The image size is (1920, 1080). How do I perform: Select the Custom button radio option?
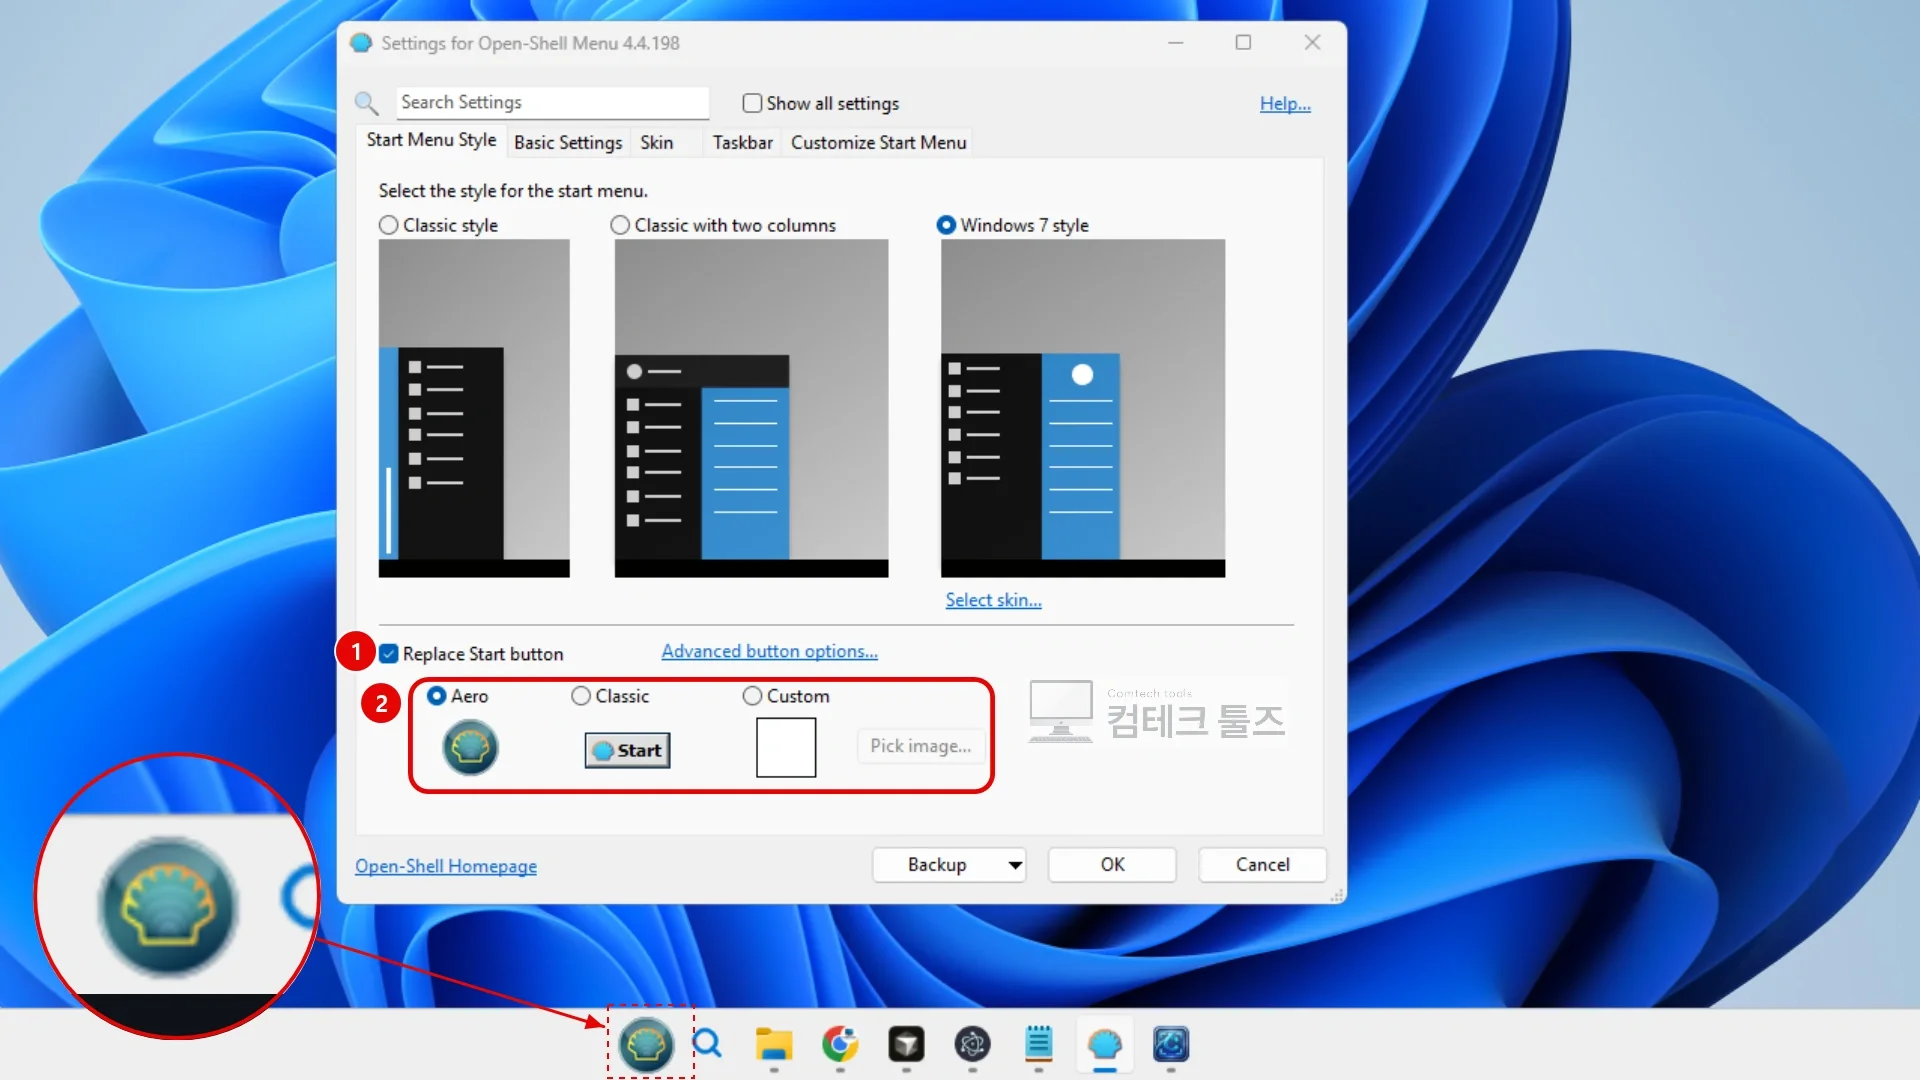tap(752, 696)
